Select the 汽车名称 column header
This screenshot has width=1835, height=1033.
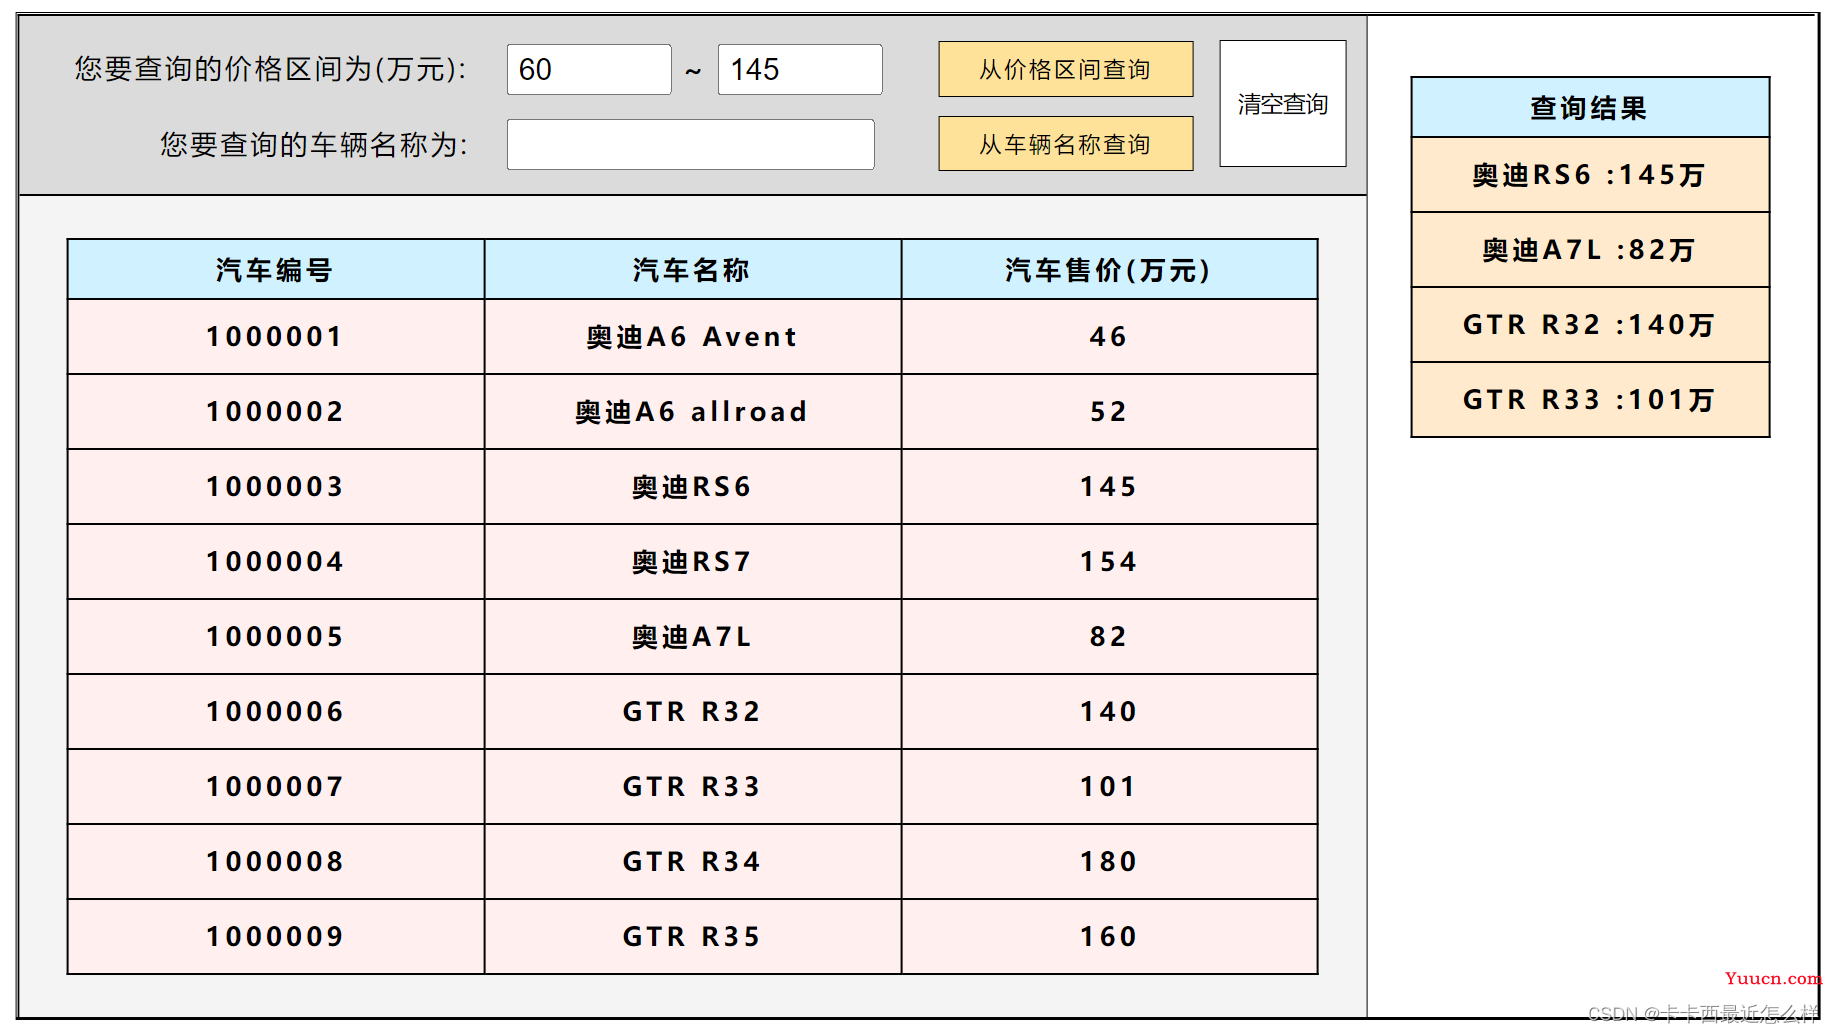pos(693,270)
